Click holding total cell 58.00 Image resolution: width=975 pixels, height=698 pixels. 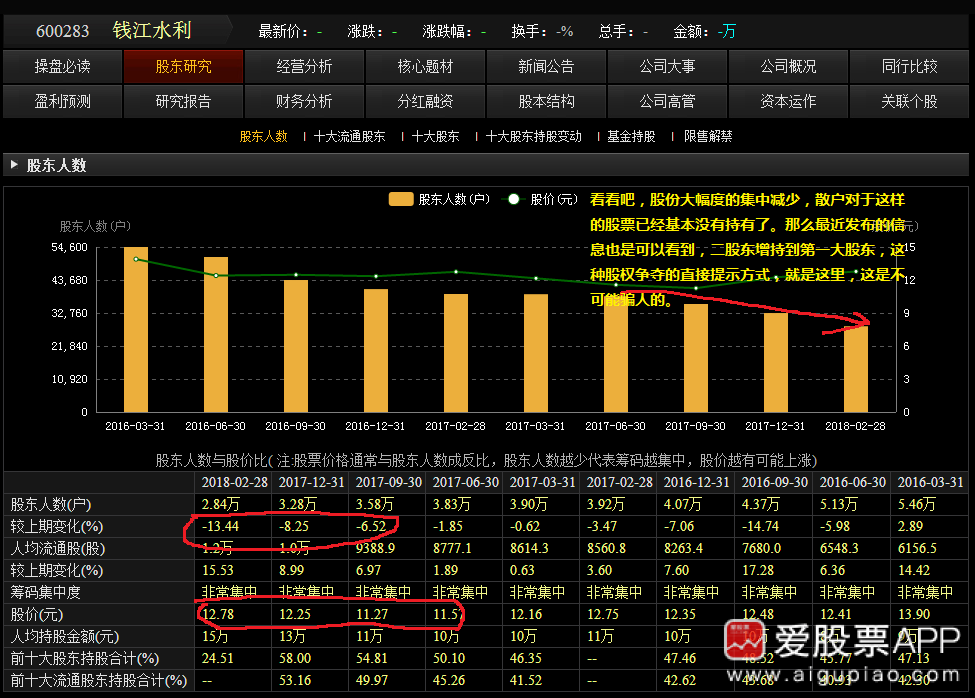[x=295, y=658]
